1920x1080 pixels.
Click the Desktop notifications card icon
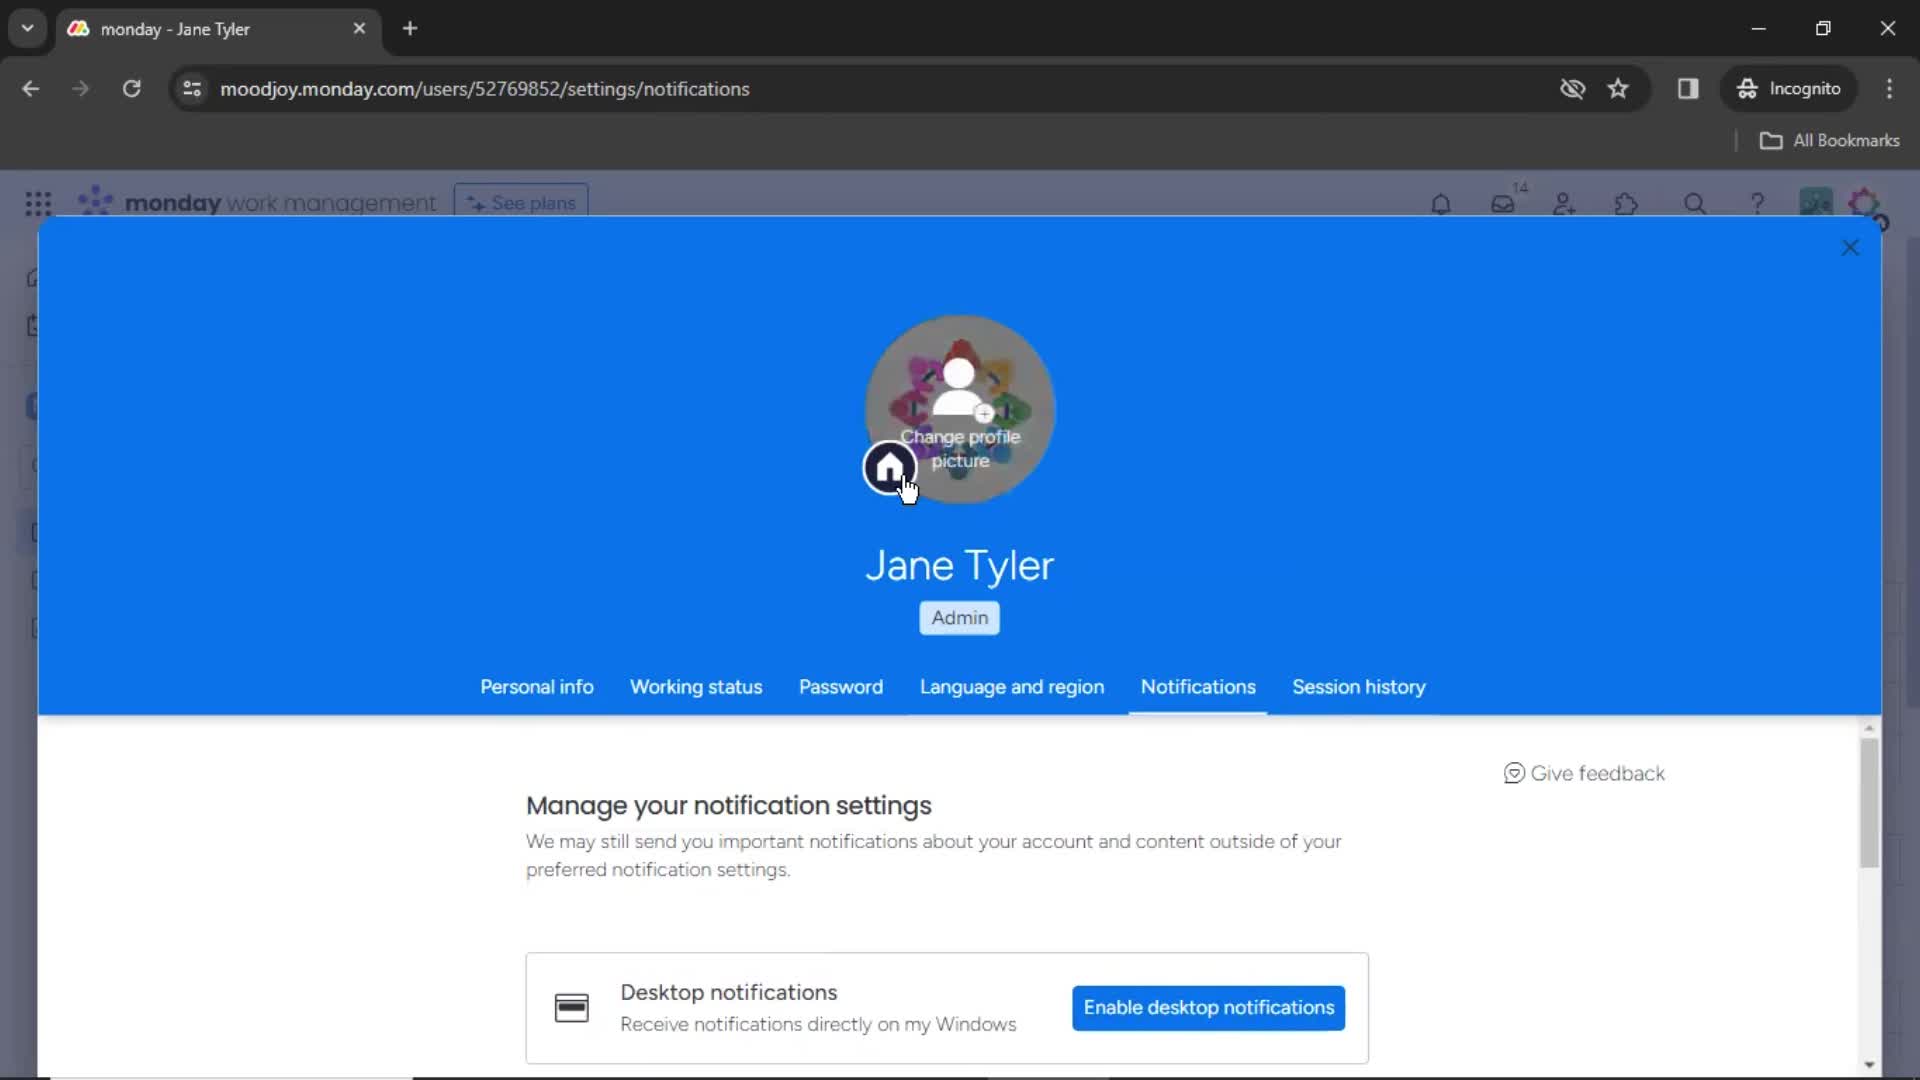[572, 1008]
